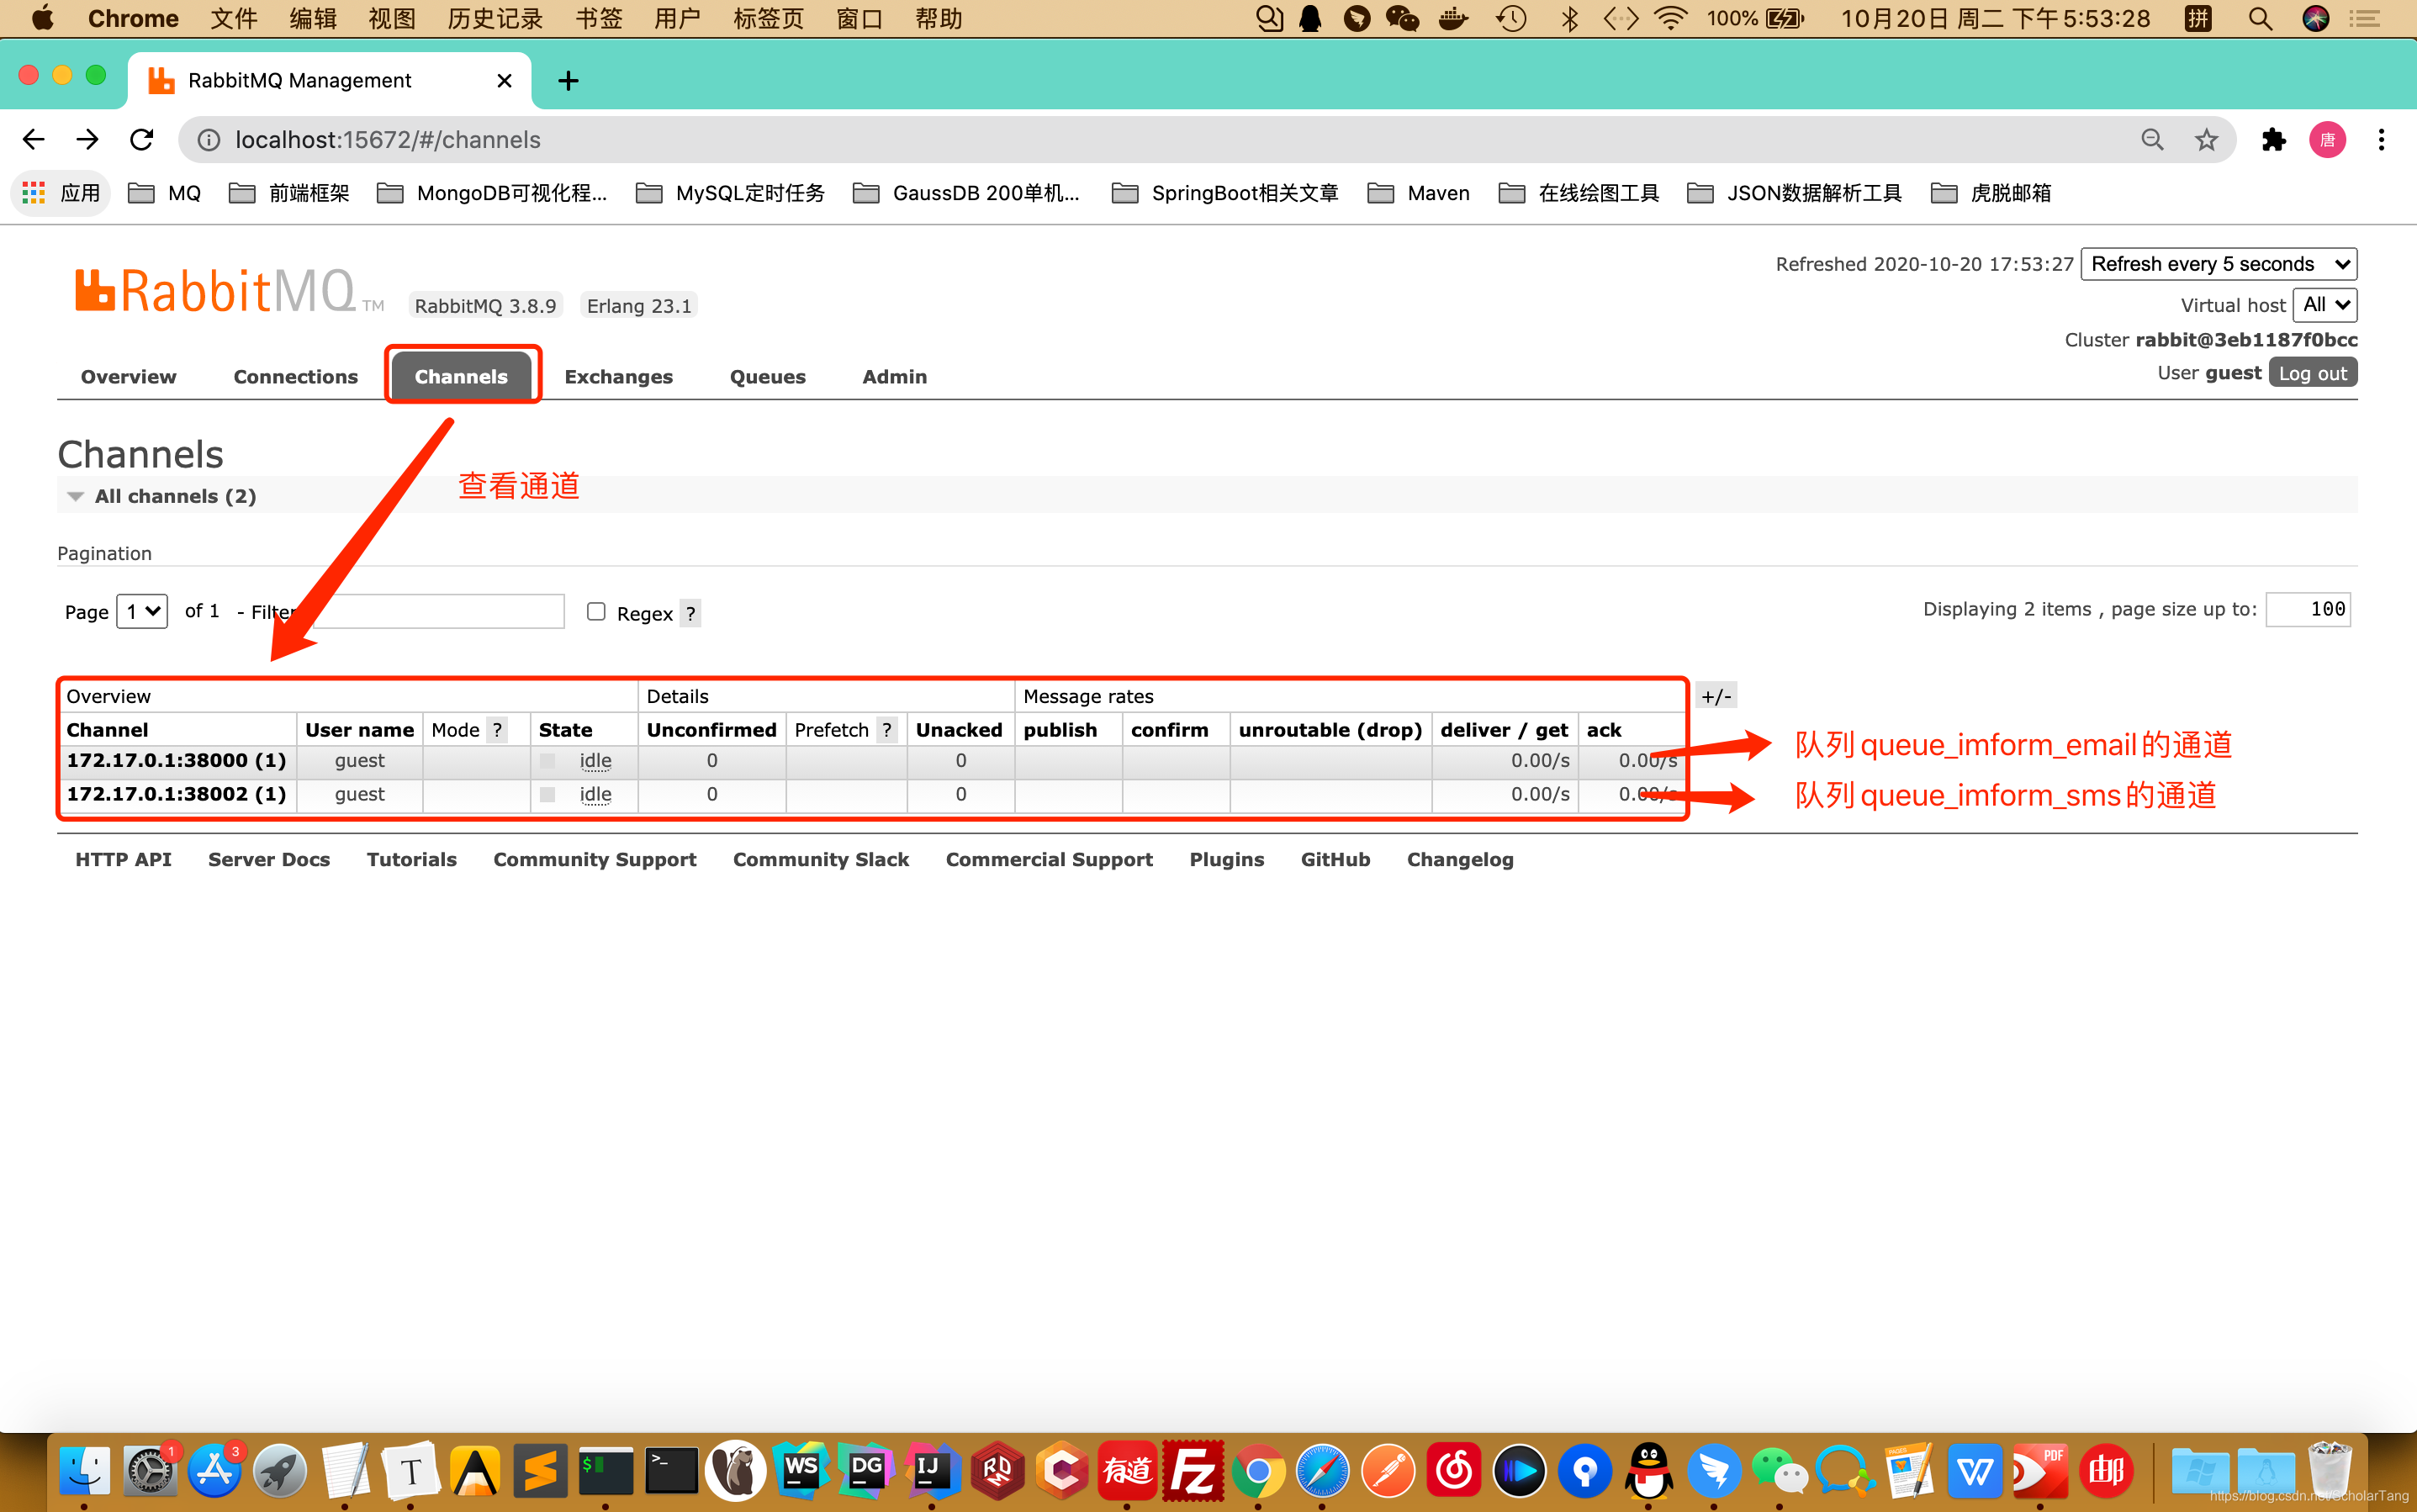
Task: Go forward in browser history
Action: (x=88, y=139)
